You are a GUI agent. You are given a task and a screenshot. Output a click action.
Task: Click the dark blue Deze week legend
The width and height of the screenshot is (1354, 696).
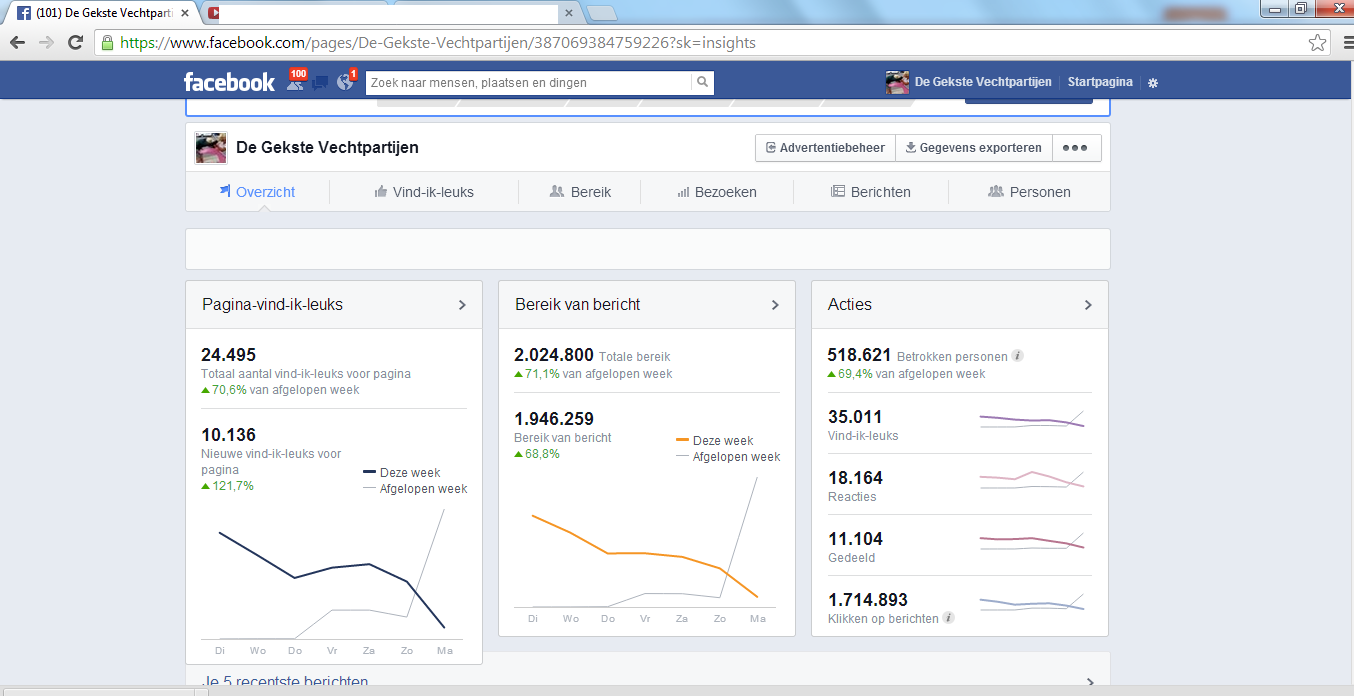(402, 473)
